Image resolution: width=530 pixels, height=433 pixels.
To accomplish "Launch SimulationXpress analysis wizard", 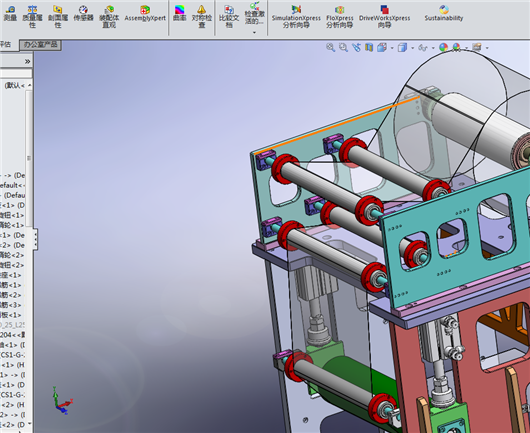I will click(296, 17).
